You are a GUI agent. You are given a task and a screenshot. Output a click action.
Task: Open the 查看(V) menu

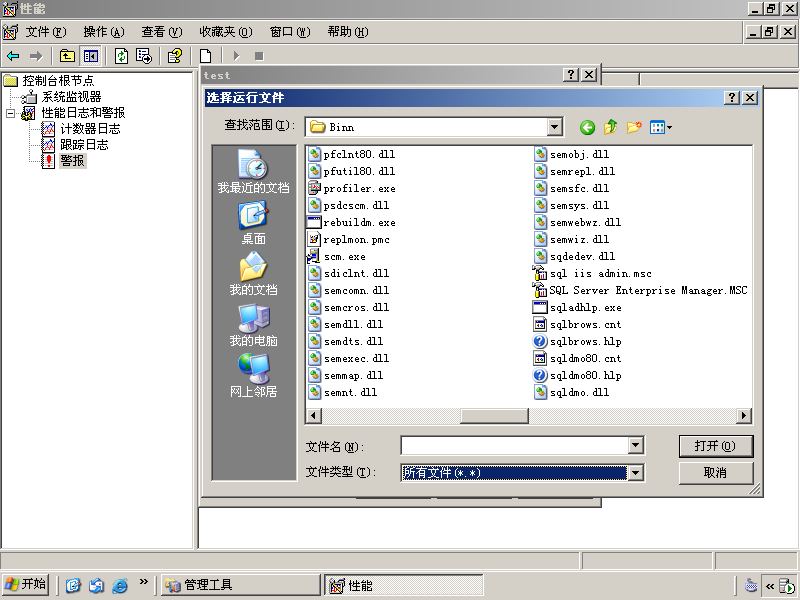click(x=162, y=32)
